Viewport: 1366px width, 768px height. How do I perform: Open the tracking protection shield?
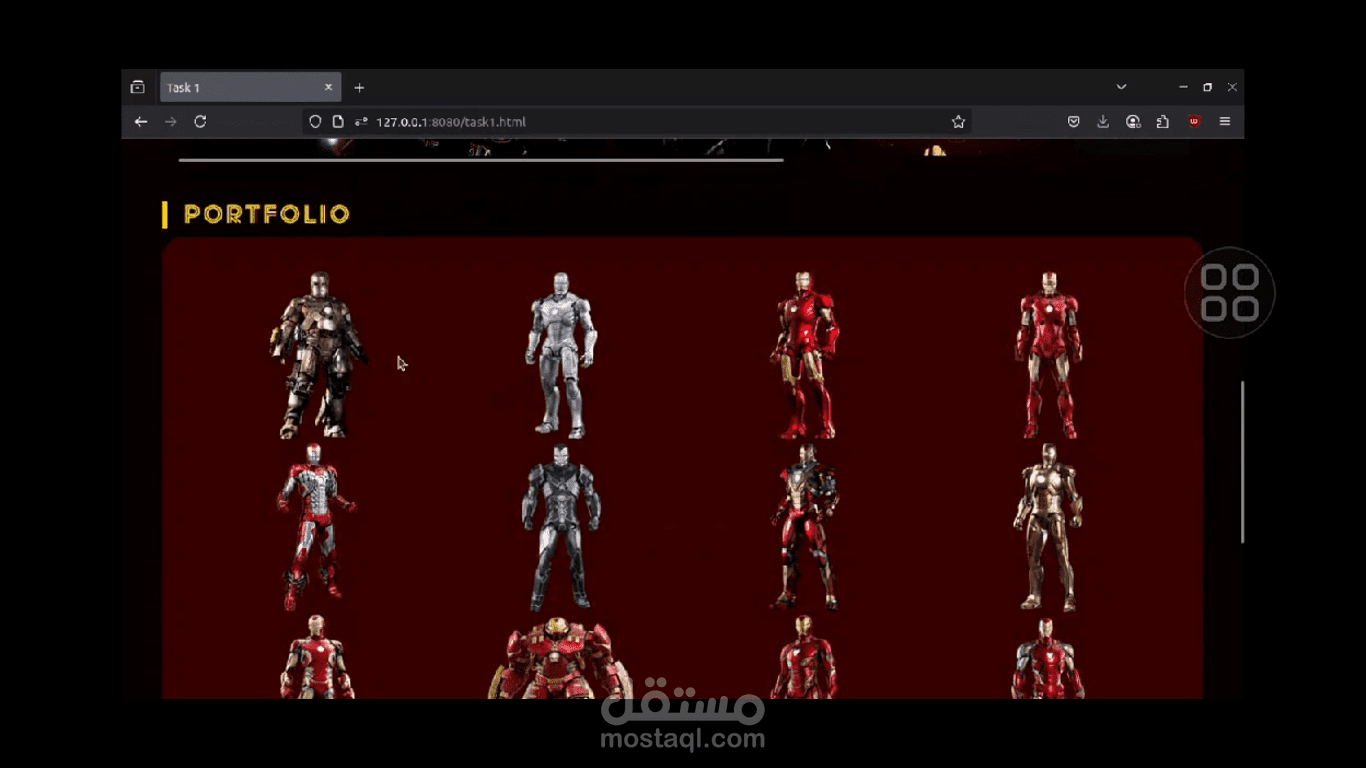click(x=315, y=122)
